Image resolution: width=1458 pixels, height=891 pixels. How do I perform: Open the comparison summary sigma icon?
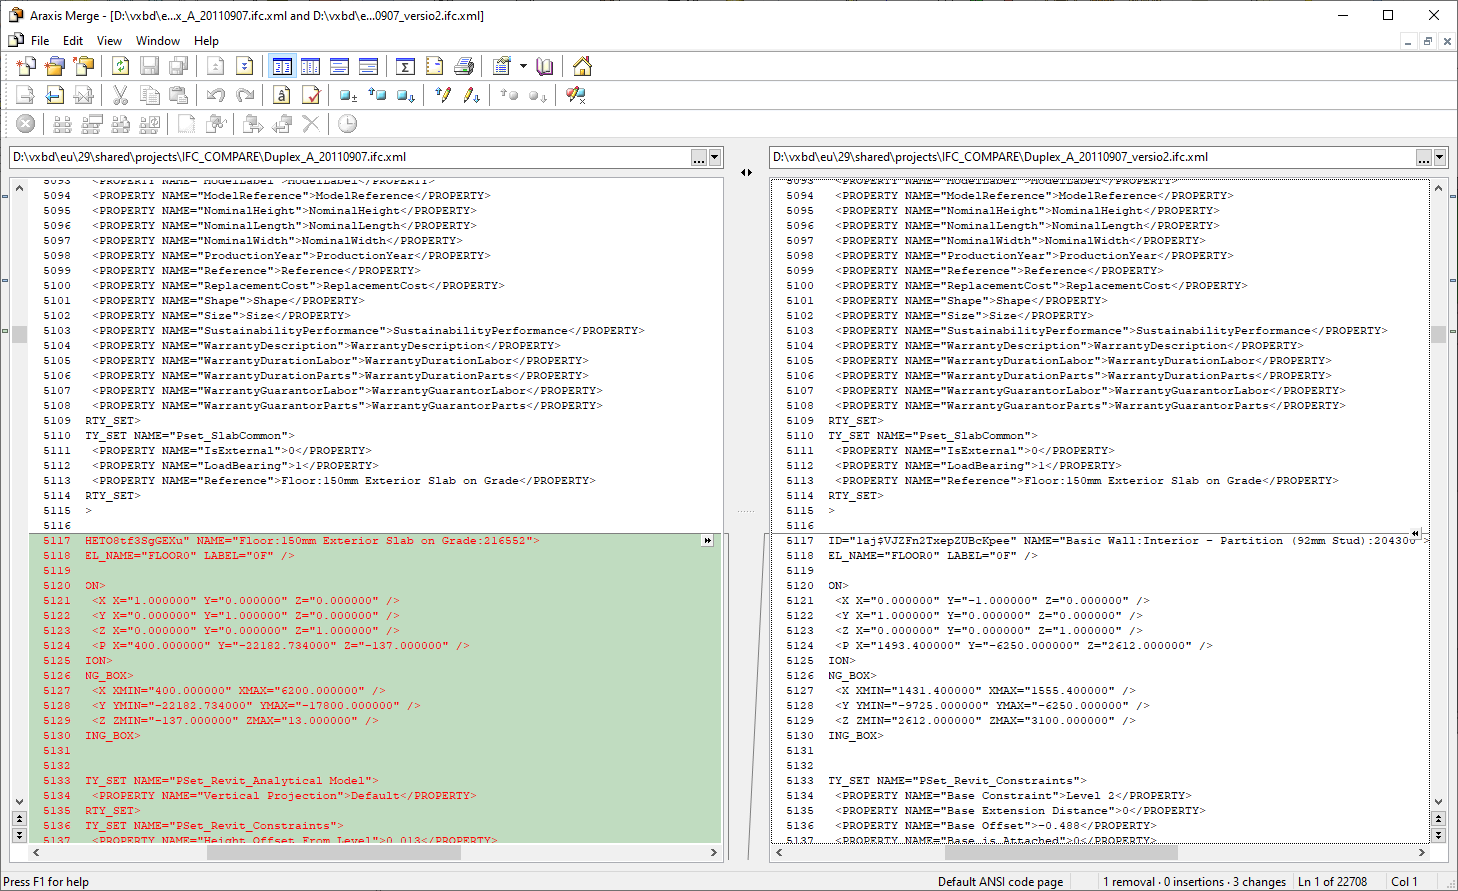pos(405,67)
